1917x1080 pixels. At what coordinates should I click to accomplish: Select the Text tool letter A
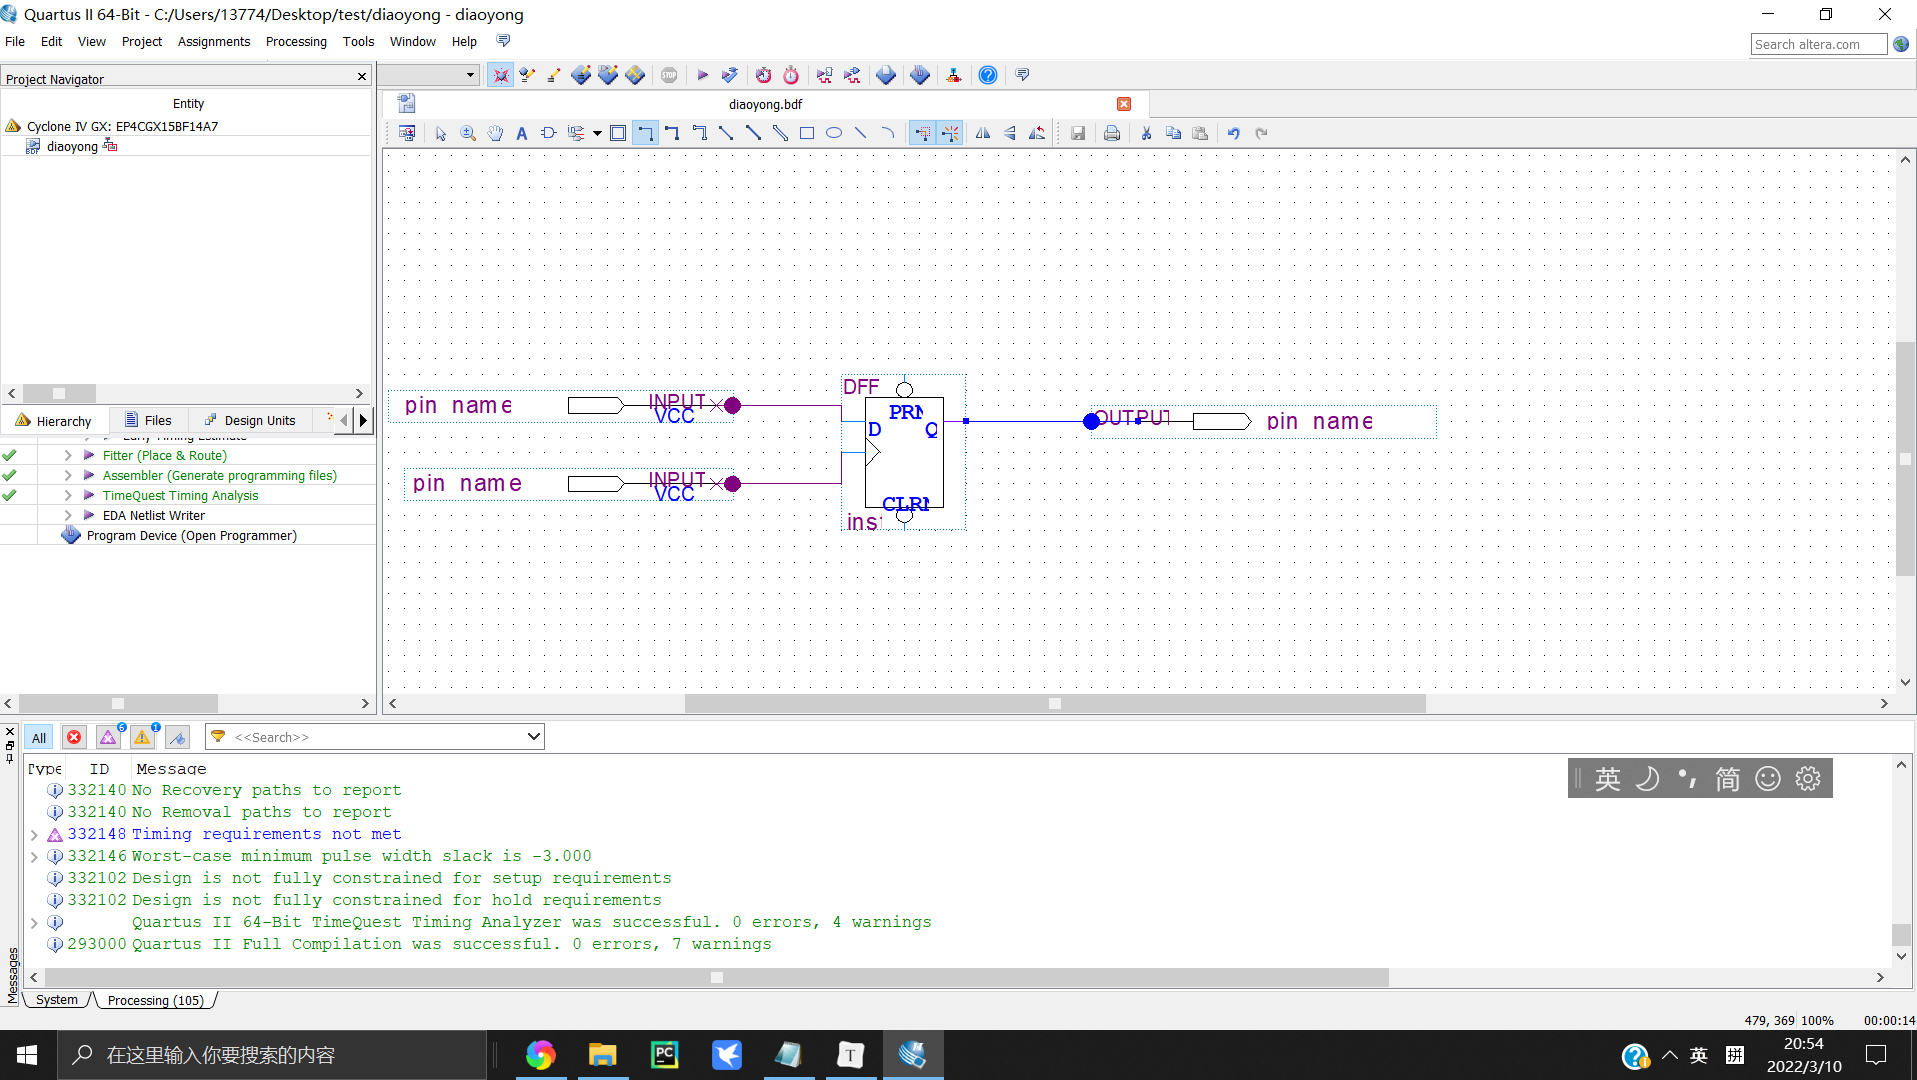pyautogui.click(x=521, y=133)
